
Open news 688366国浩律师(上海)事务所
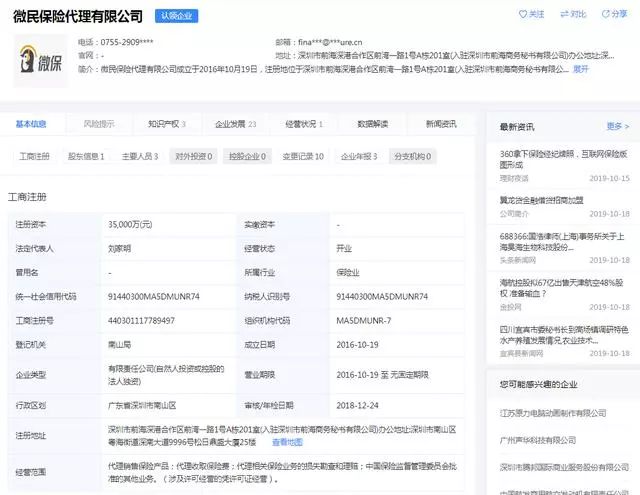click(x=562, y=242)
